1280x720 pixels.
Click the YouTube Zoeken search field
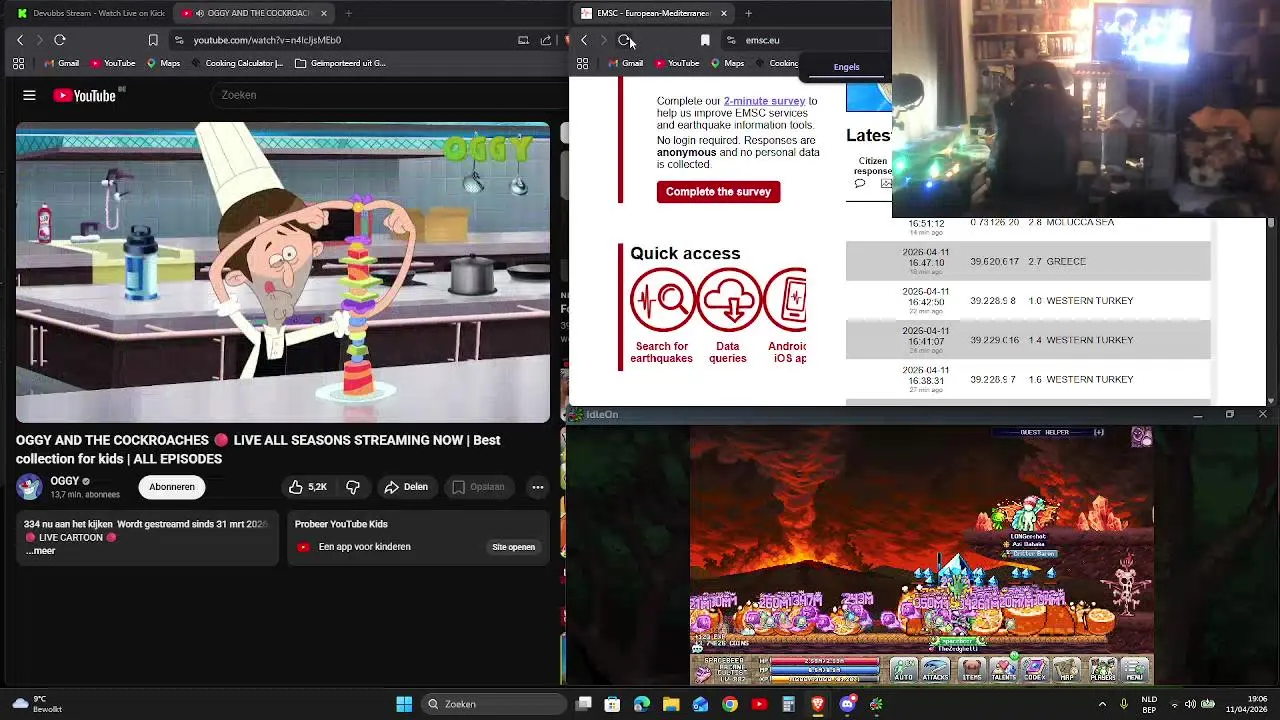tap(390, 95)
